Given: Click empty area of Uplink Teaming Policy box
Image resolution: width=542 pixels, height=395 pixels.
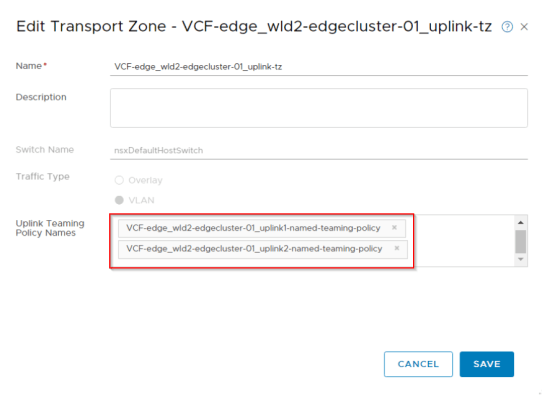Looking at the screenshot, I should 463,240.
